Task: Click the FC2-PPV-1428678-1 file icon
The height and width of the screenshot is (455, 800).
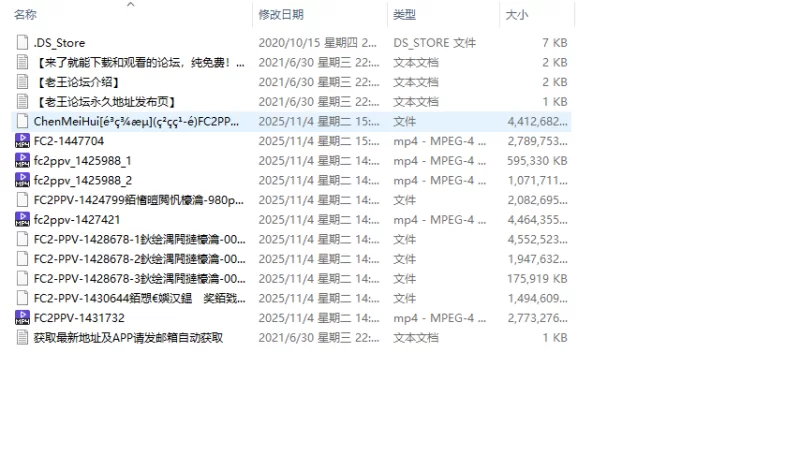Action: pos(22,239)
